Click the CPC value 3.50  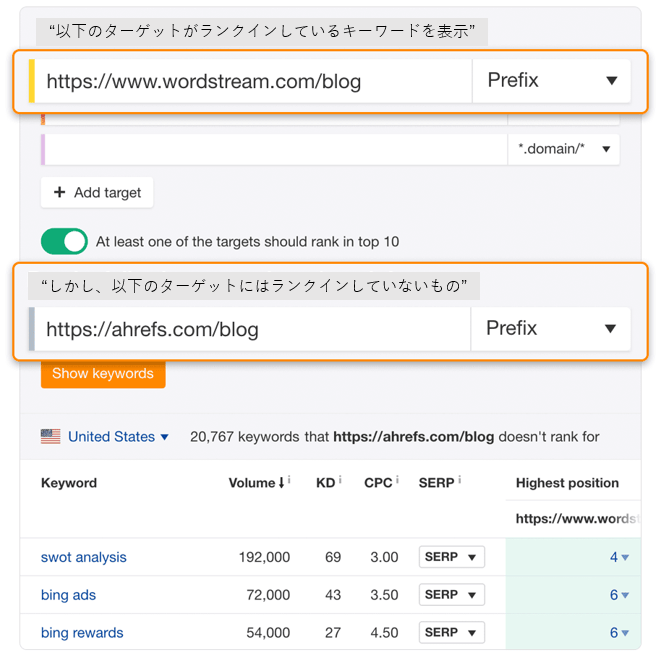tap(384, 595)
